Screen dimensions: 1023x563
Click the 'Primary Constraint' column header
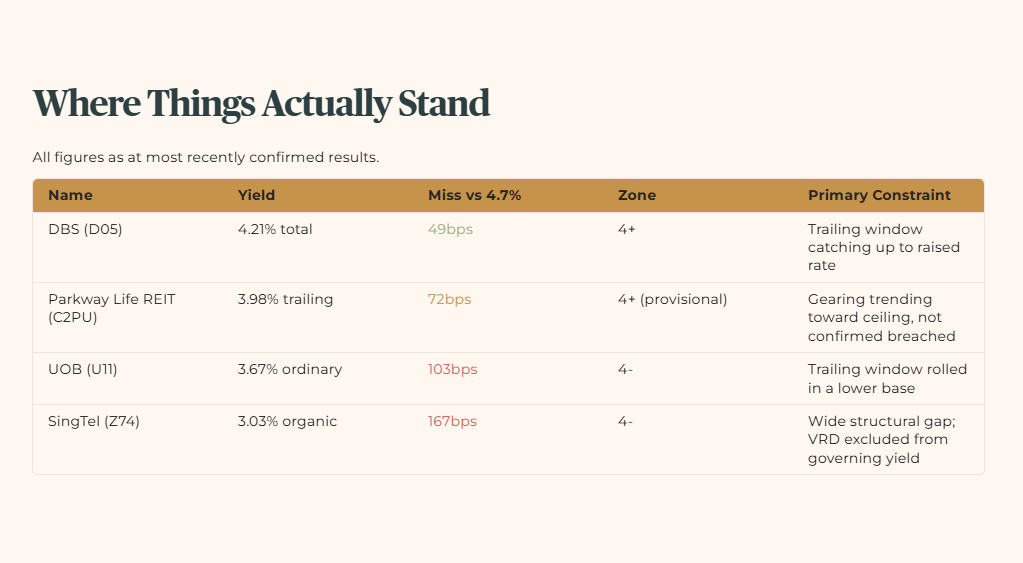879,195
